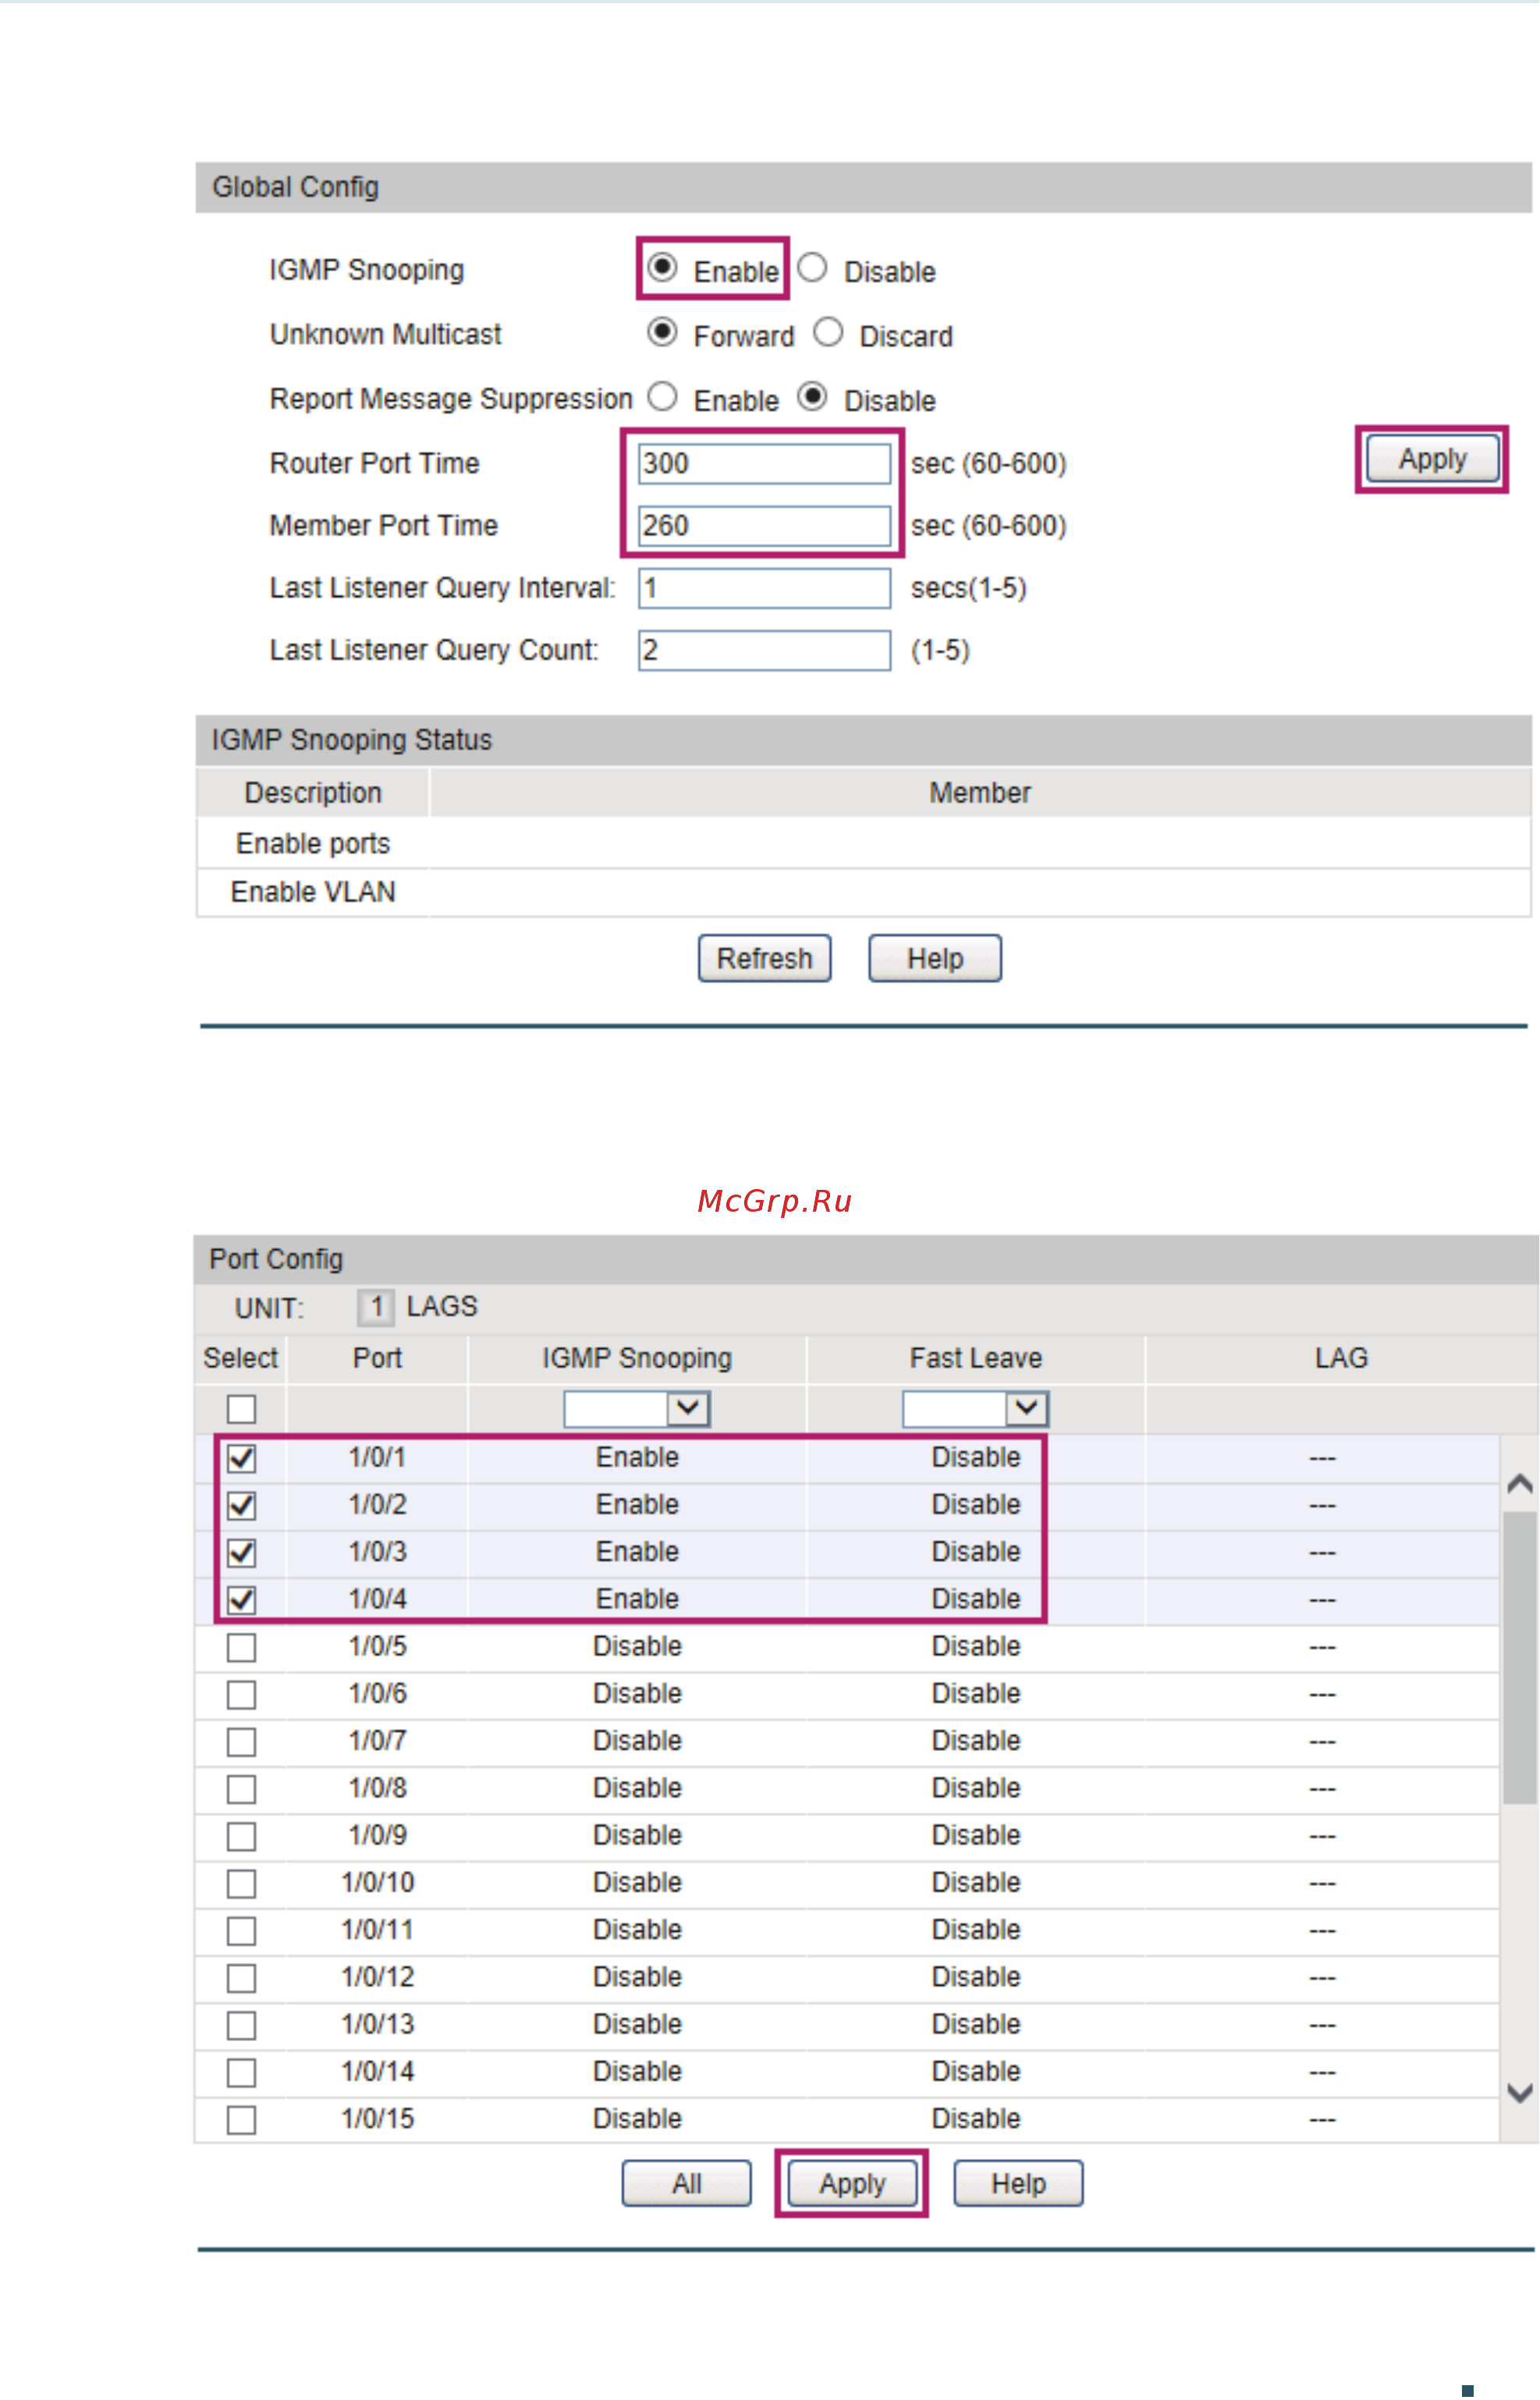Click Last Listener Query Count field
The height and width of the screenshot is (2400, 1540).
(x=764, y=650)
